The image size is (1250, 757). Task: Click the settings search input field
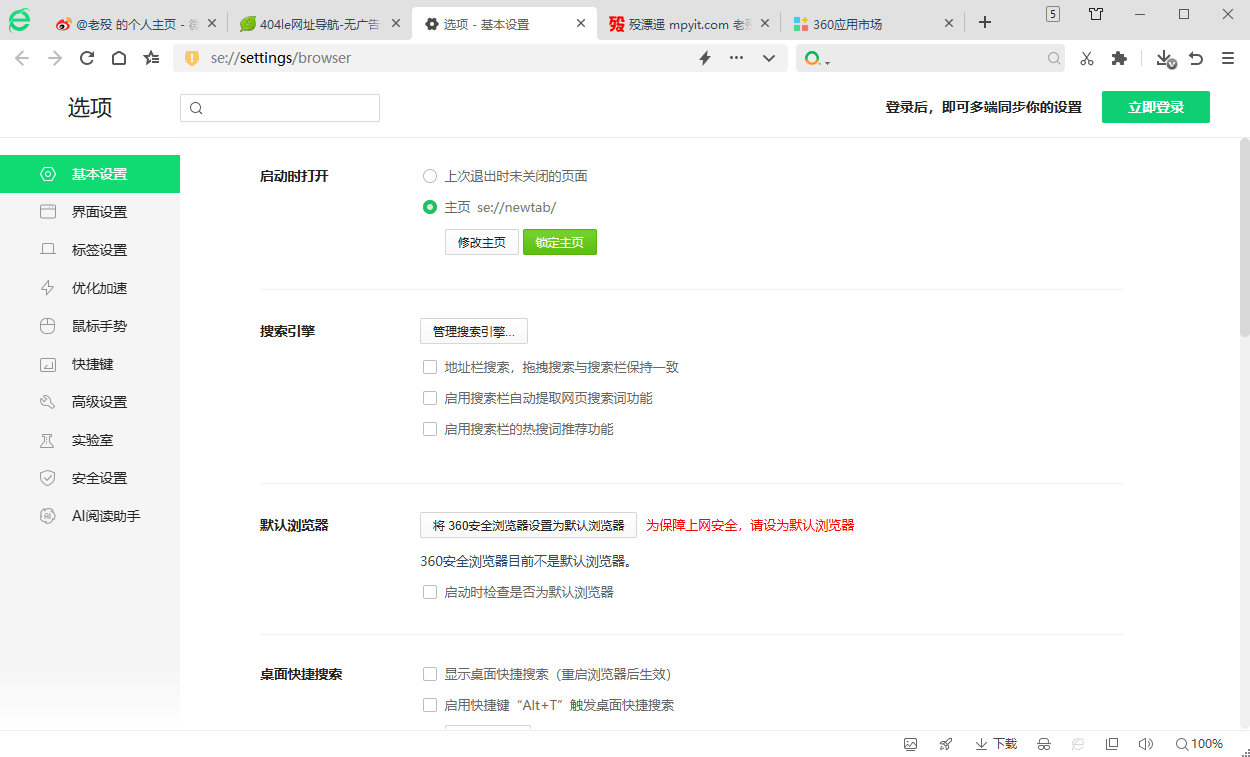(280, 108)
